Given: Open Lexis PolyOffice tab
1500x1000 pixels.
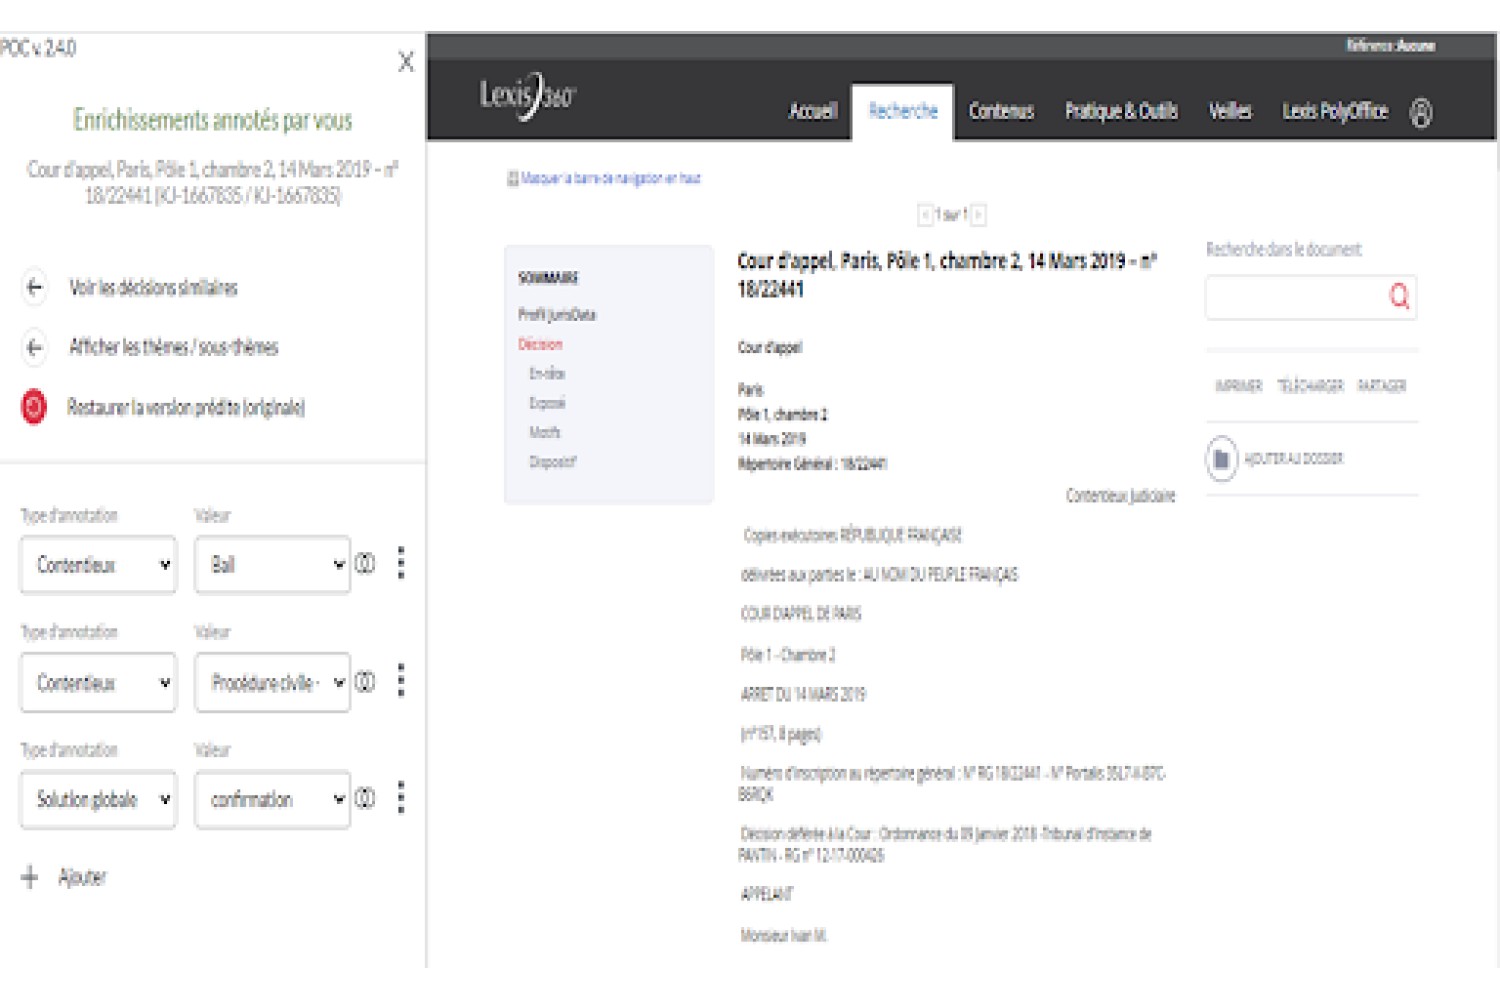Looking at the screenshot, I should 1335,112.
